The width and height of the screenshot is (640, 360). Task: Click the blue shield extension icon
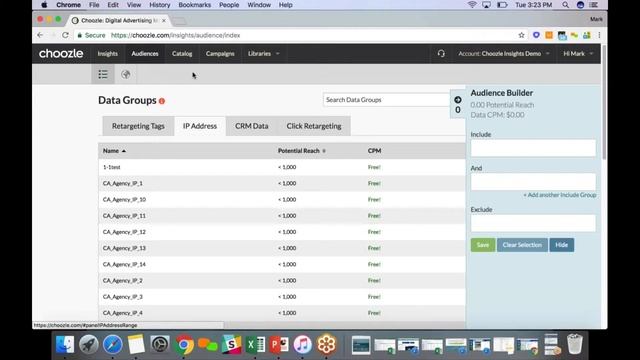click(x=536, y=35)
